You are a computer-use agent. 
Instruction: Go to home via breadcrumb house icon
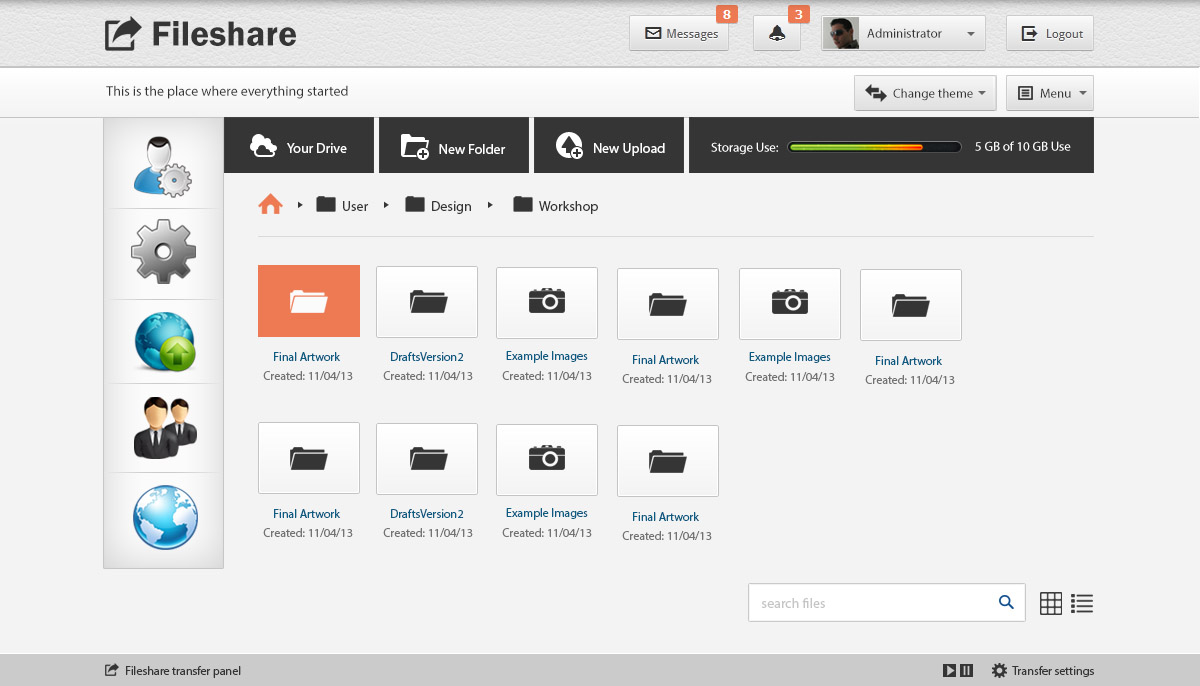(x=270, y=205)
